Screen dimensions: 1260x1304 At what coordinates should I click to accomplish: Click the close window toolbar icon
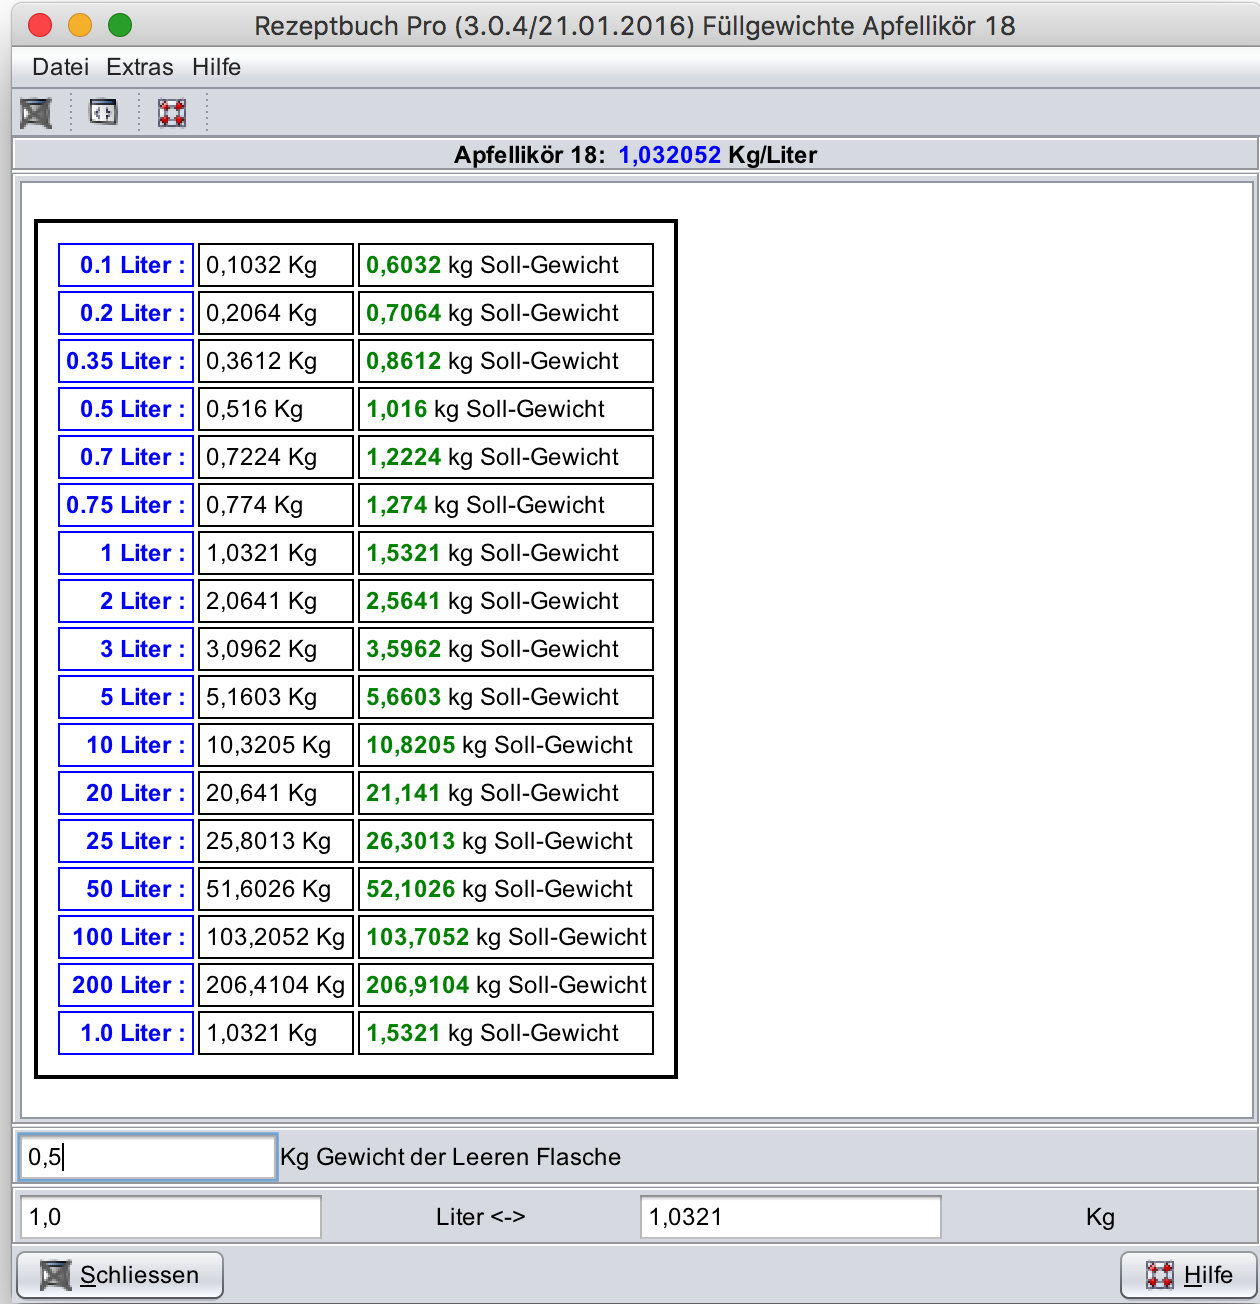click(36, 113)
